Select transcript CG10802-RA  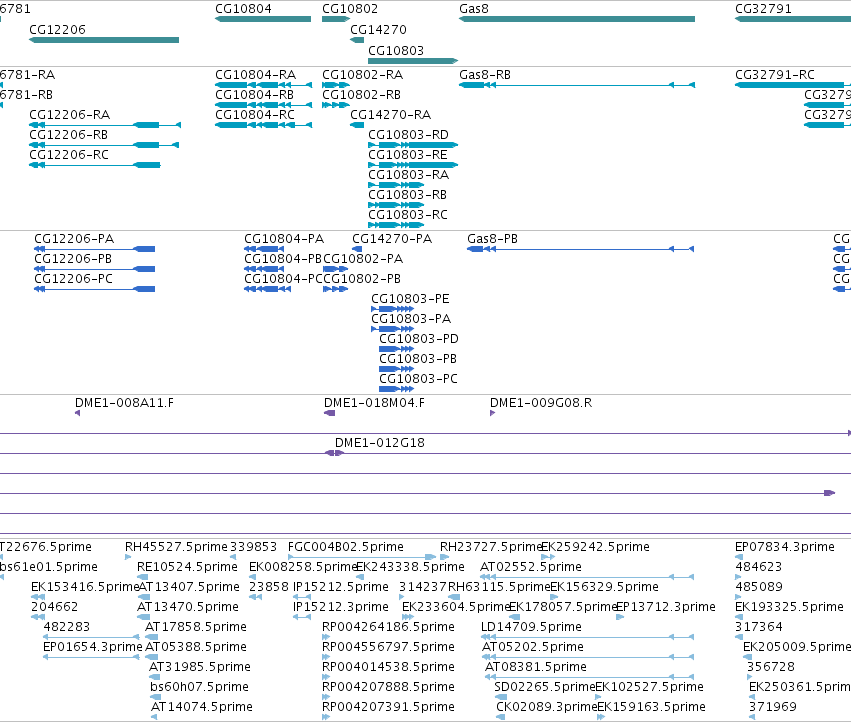pyautogui.click(x=336, y=85)
